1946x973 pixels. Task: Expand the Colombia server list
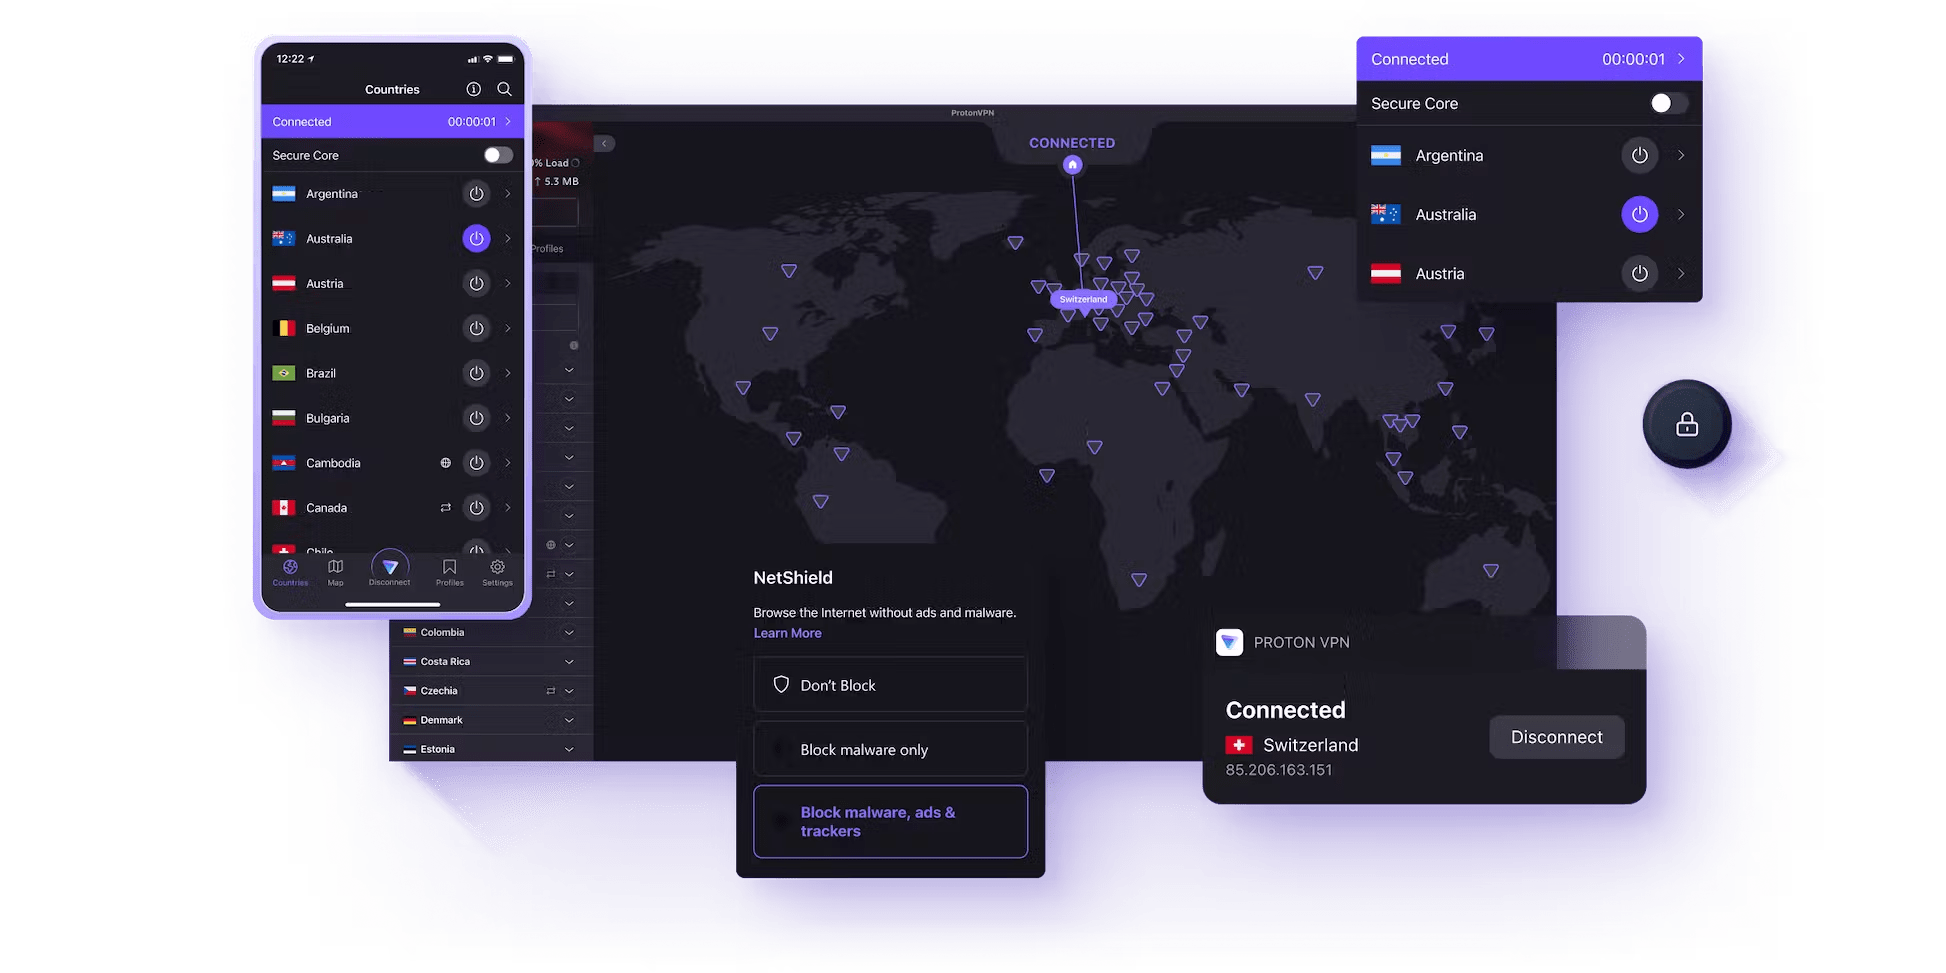coord(569,632)
